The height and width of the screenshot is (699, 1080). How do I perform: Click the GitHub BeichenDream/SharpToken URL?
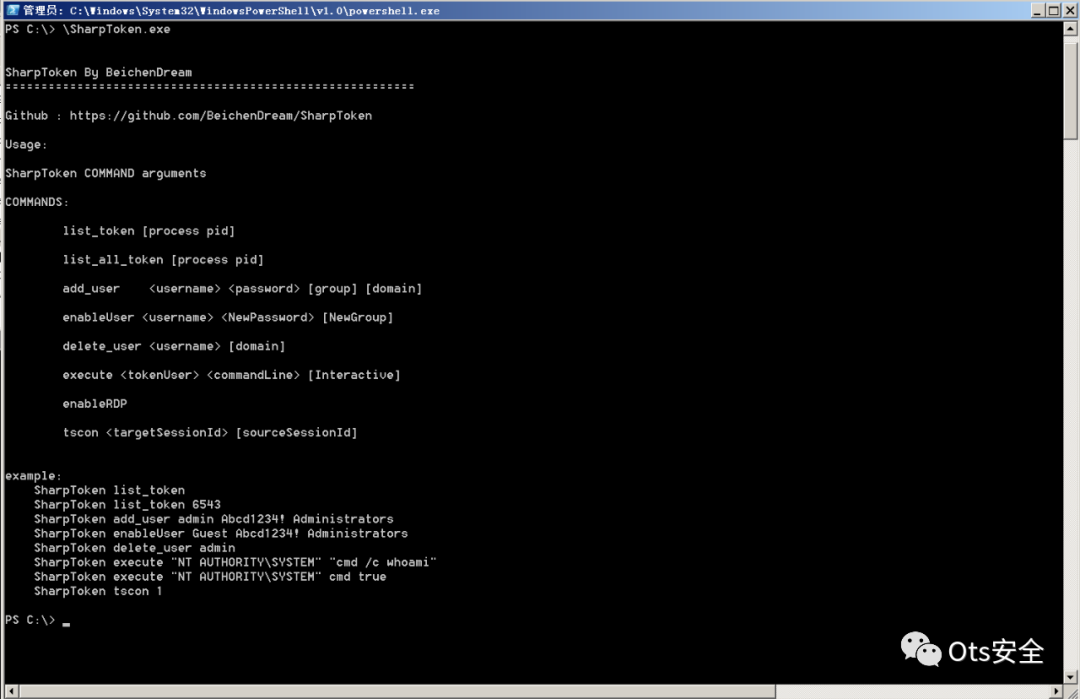220,116
